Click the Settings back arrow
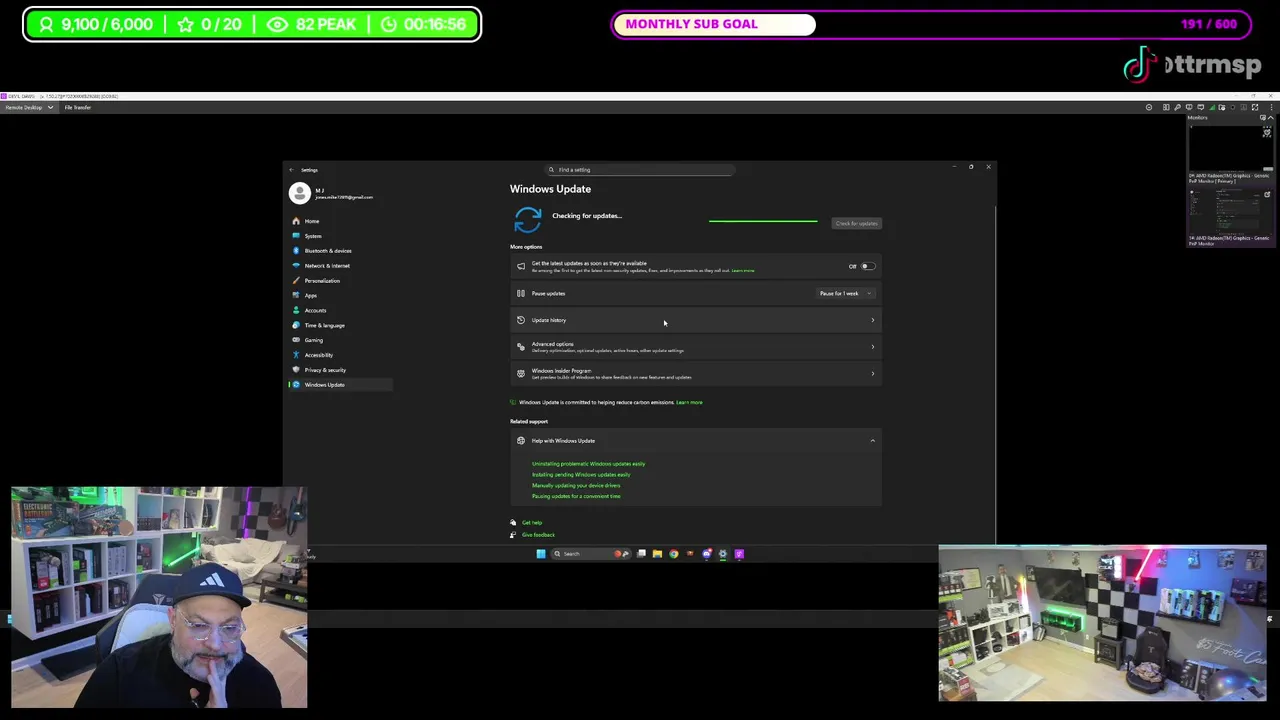This screenshot has height=720, width=1280. 291,170
